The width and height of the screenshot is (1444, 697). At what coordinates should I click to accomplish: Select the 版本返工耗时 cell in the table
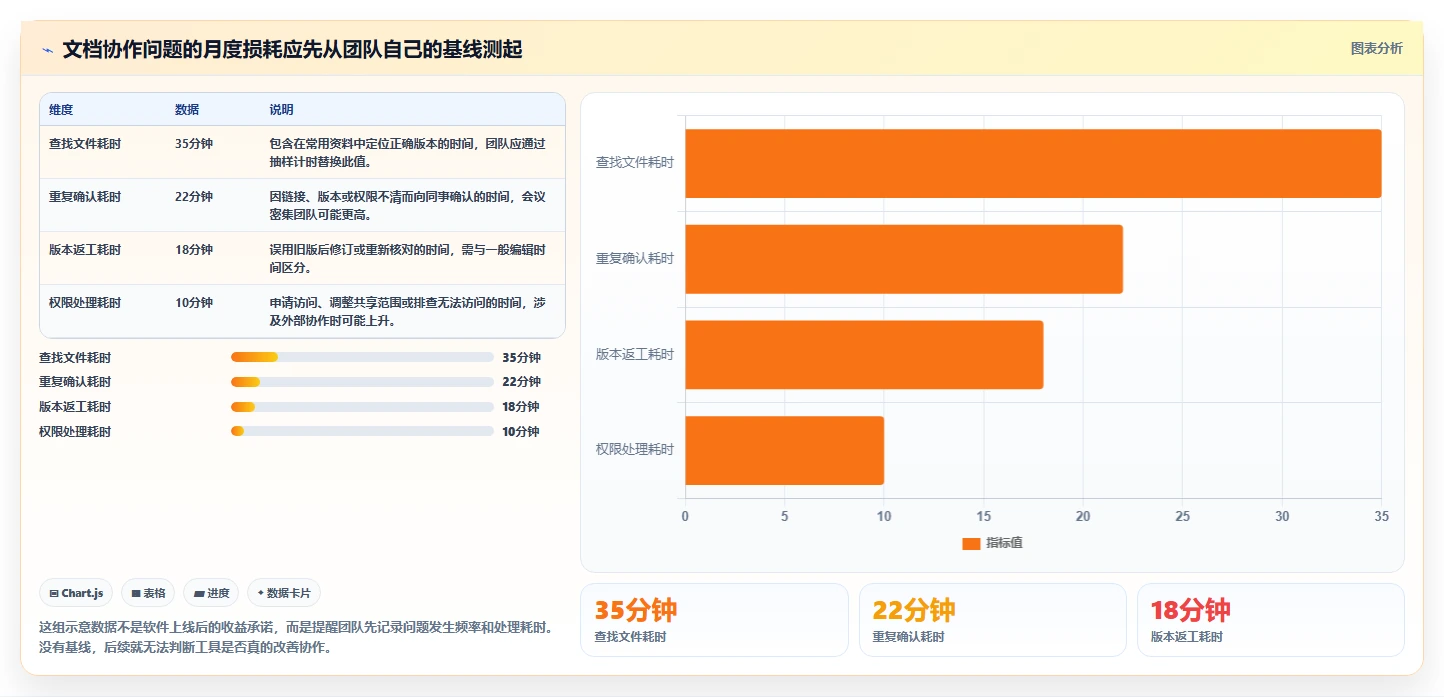pyautogui.click(x=85, y=250)
